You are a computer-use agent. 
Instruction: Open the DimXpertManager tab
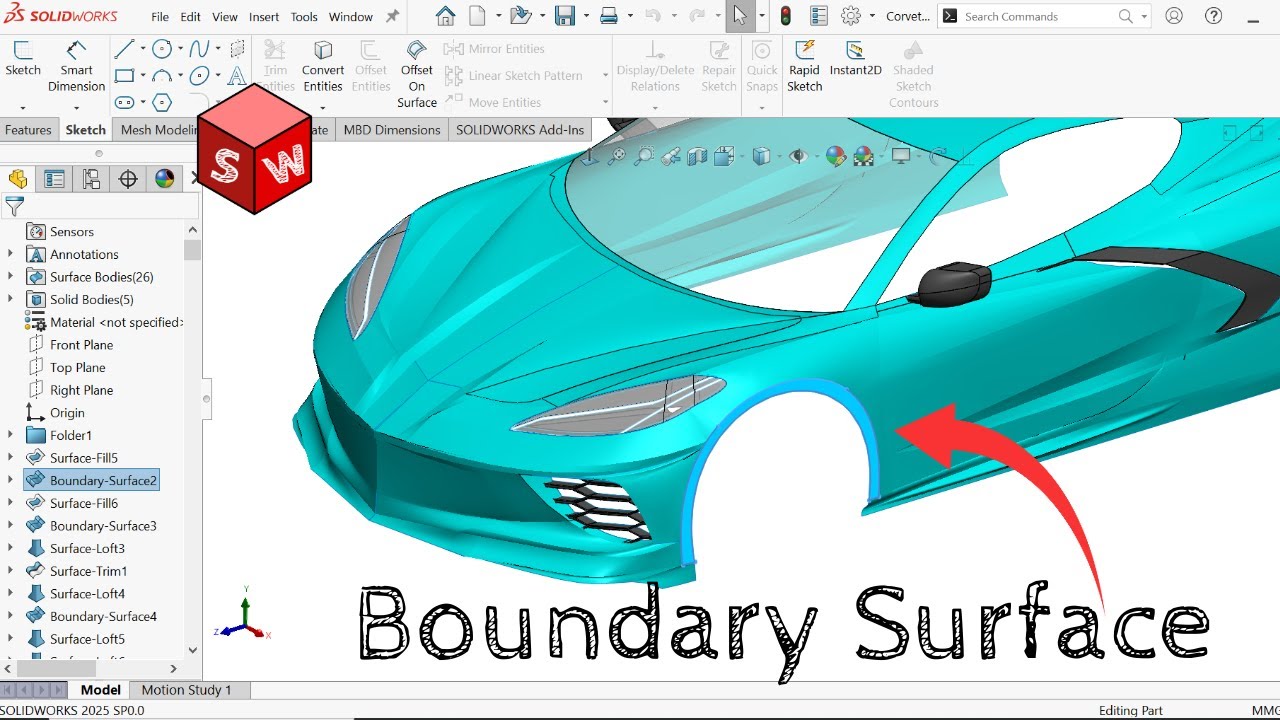[128, 179]
